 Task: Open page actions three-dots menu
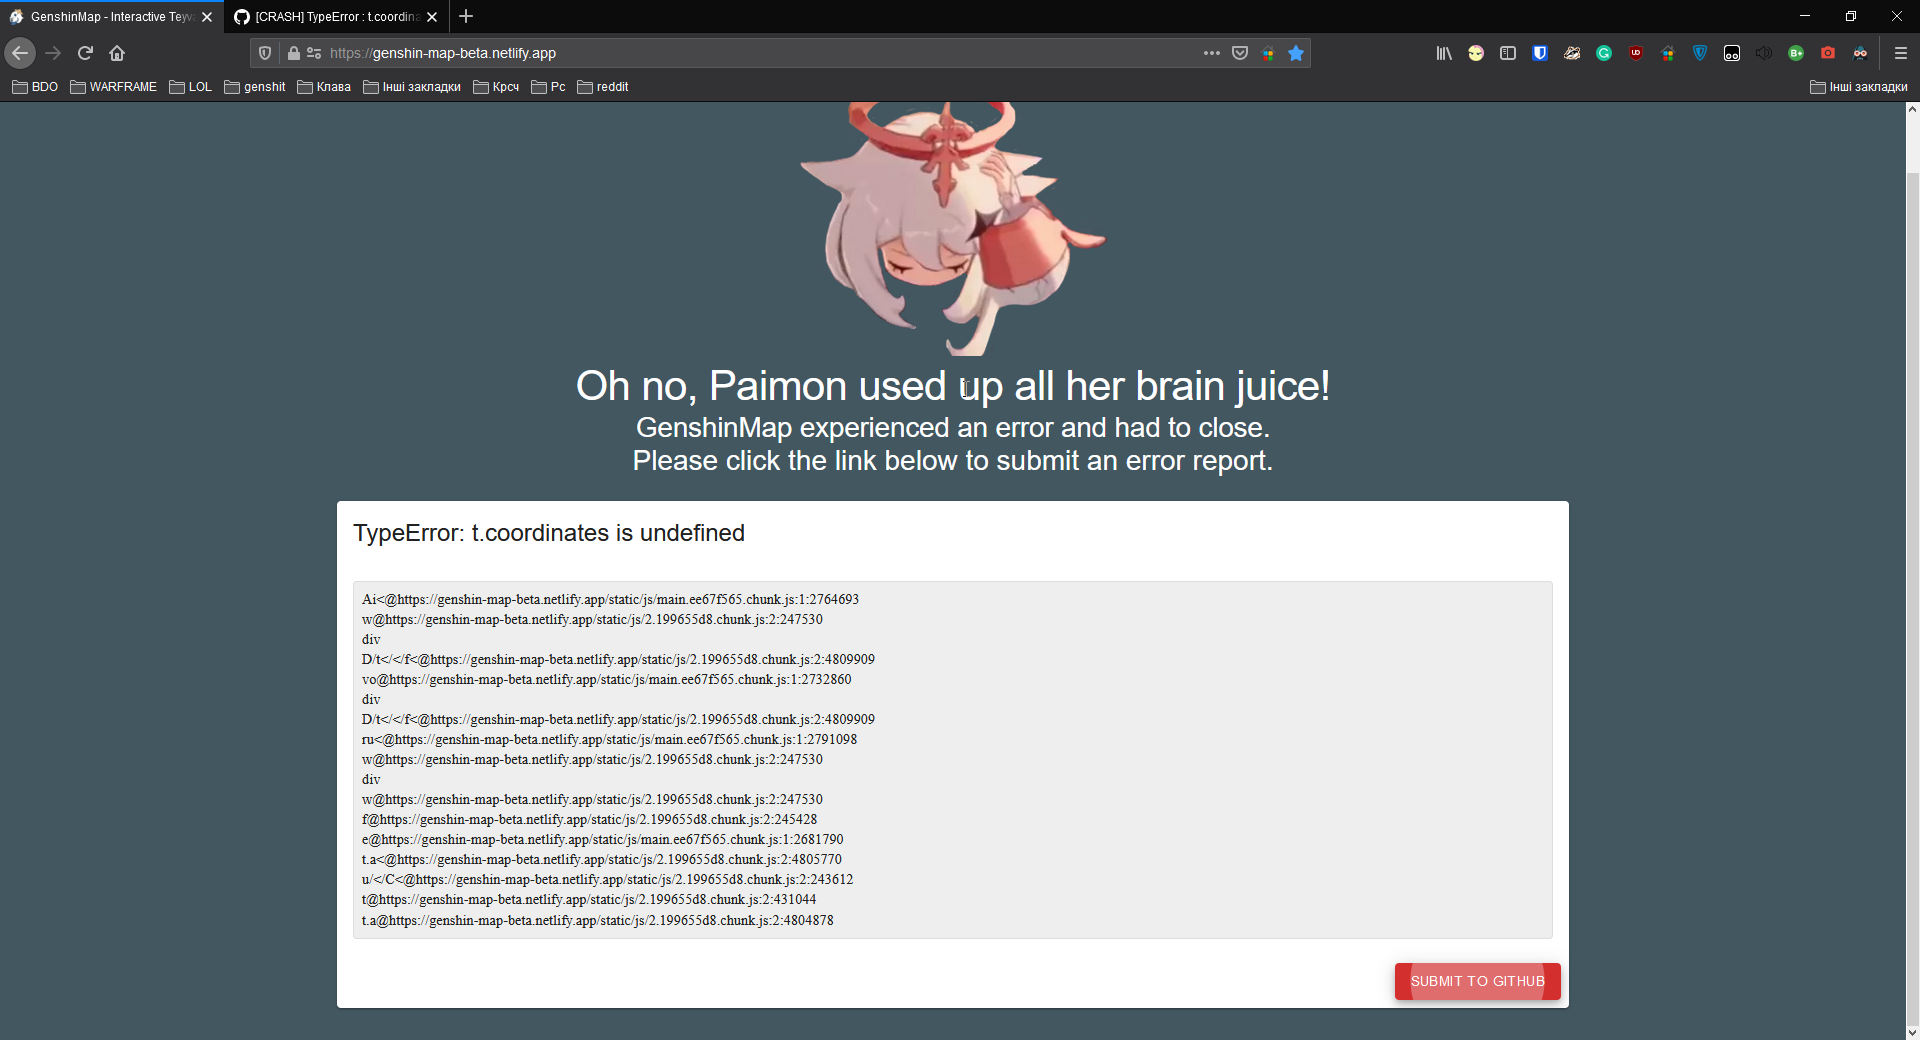point(1212,53)
